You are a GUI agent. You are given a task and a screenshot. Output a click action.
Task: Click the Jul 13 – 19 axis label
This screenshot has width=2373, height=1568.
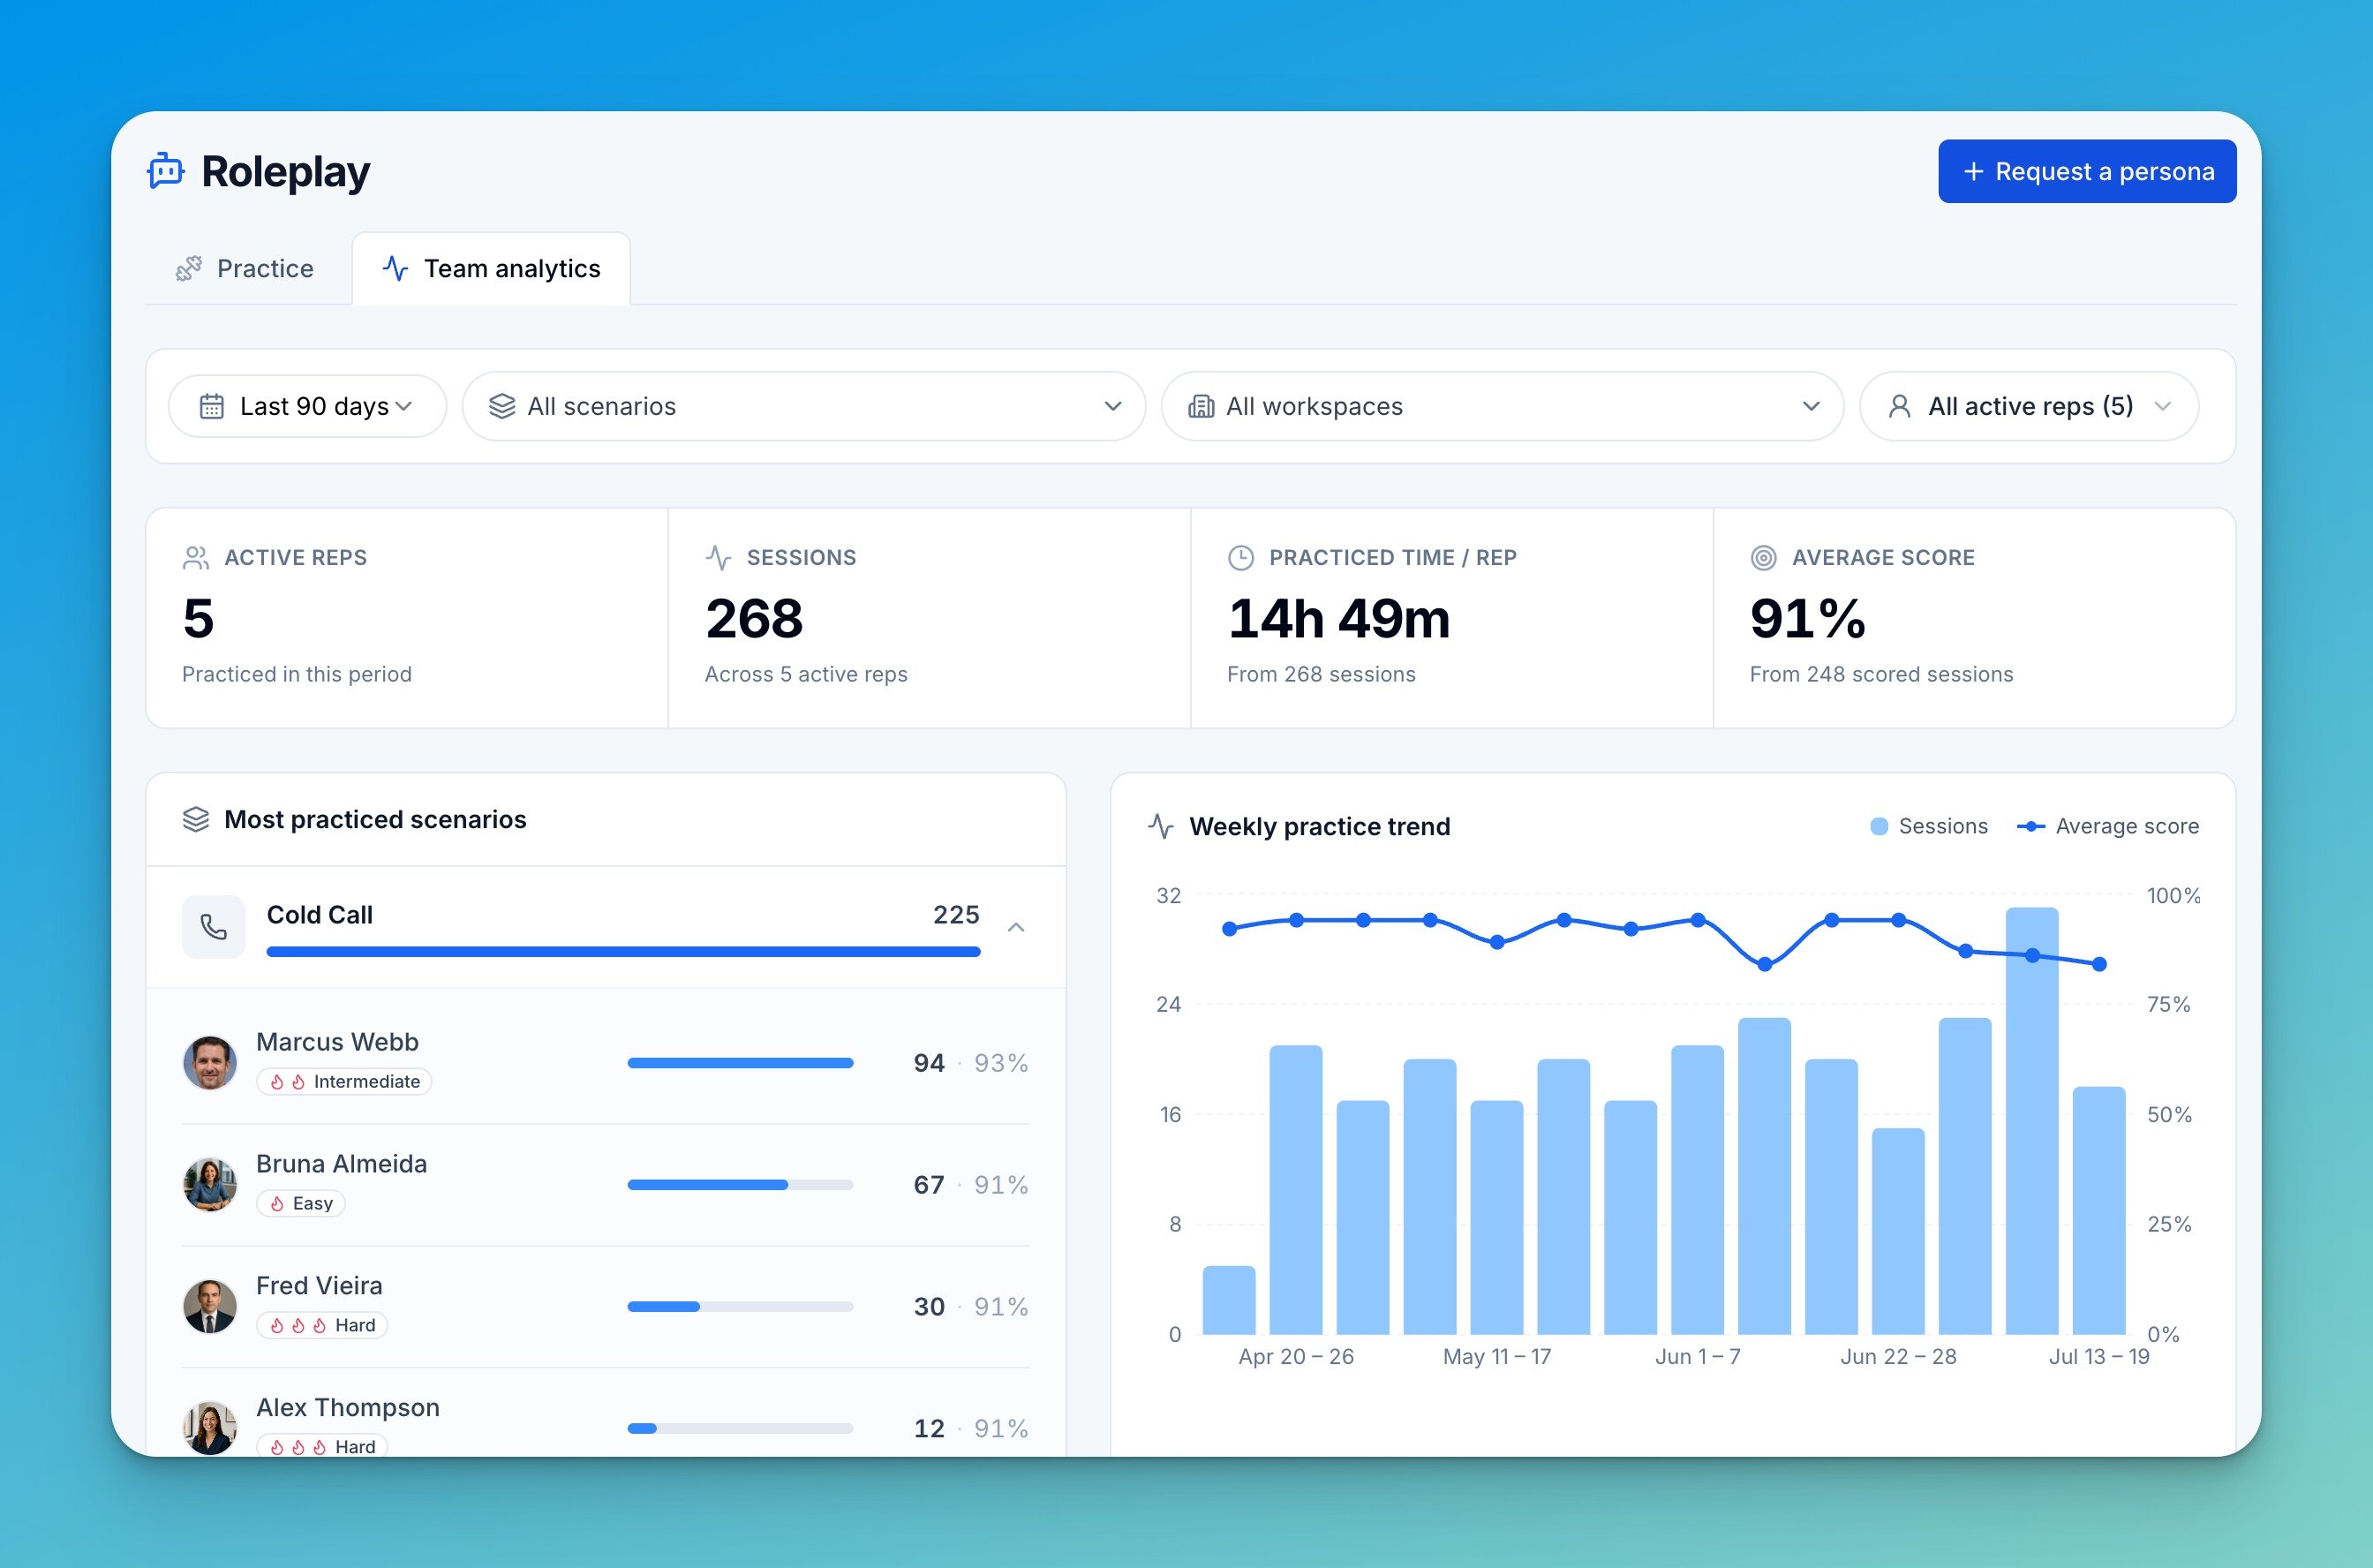click(2099, 1357)
